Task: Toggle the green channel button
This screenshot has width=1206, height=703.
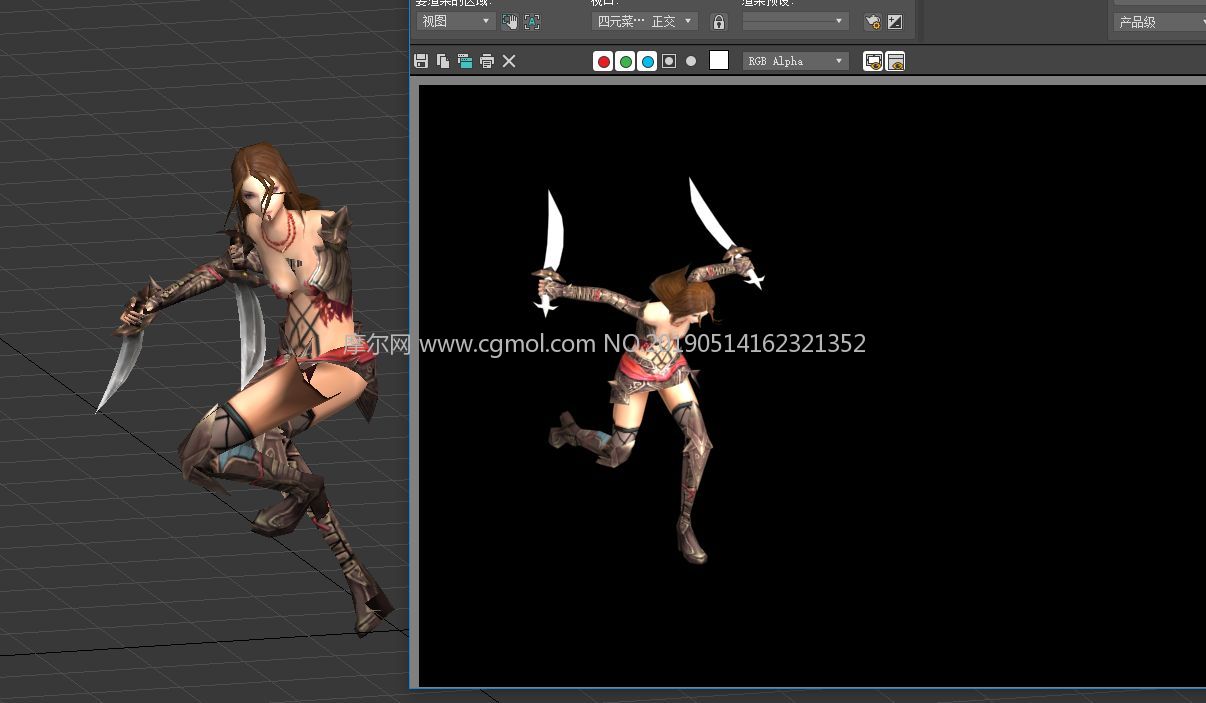Action: [625, 61]
